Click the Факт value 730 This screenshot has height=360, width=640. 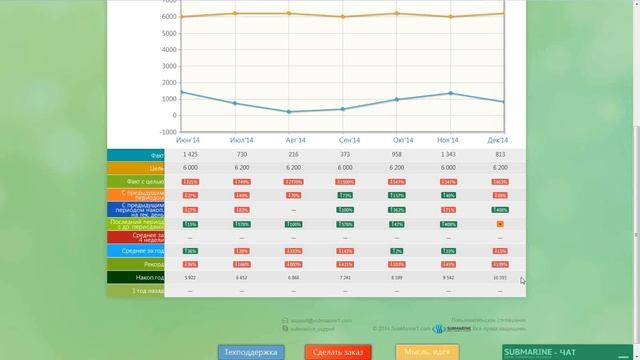pyautogui.click(x=242, y=154)
